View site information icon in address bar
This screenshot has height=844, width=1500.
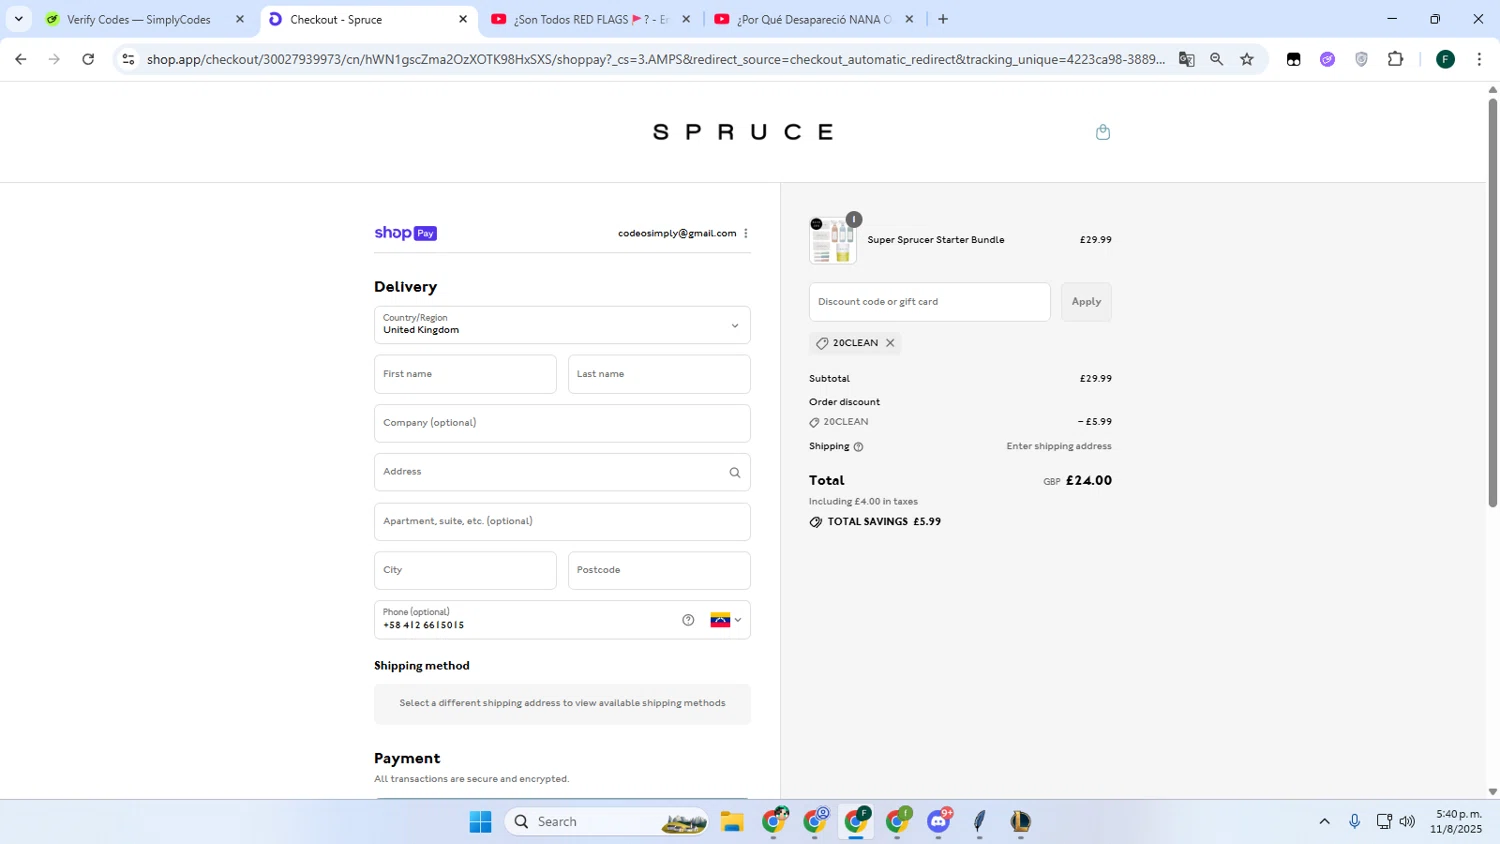coord(128,59)
